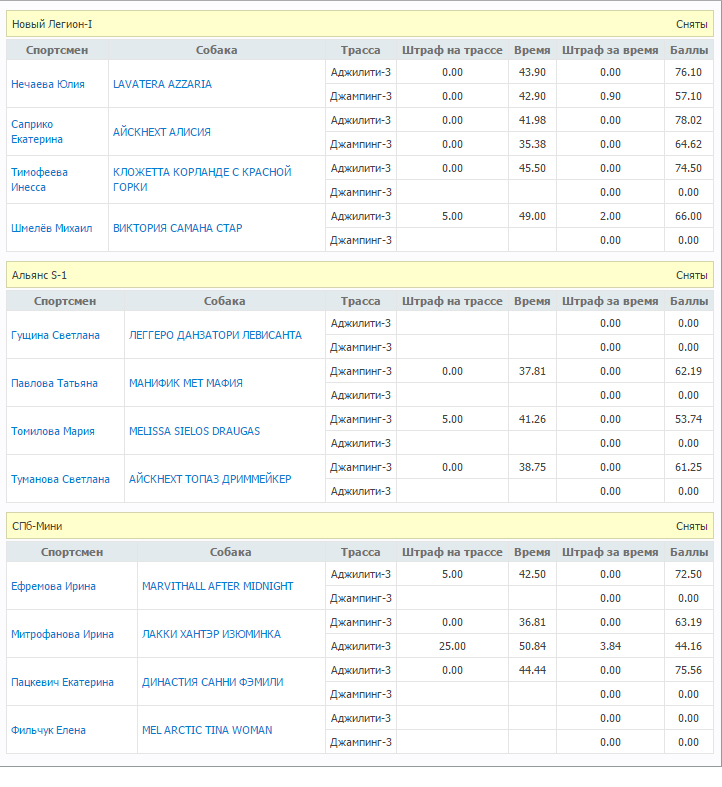Open athlete link Нечаева Юлия
Screen dimensions: 722x787
tap(47, 85)
